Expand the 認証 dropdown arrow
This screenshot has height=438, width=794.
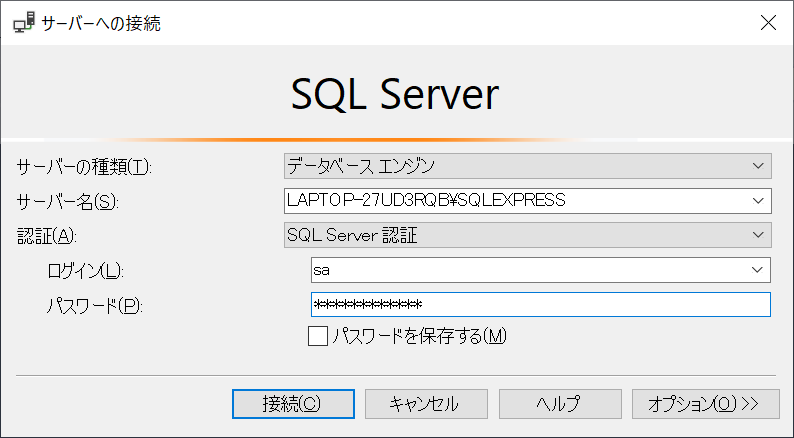[758, 235]
